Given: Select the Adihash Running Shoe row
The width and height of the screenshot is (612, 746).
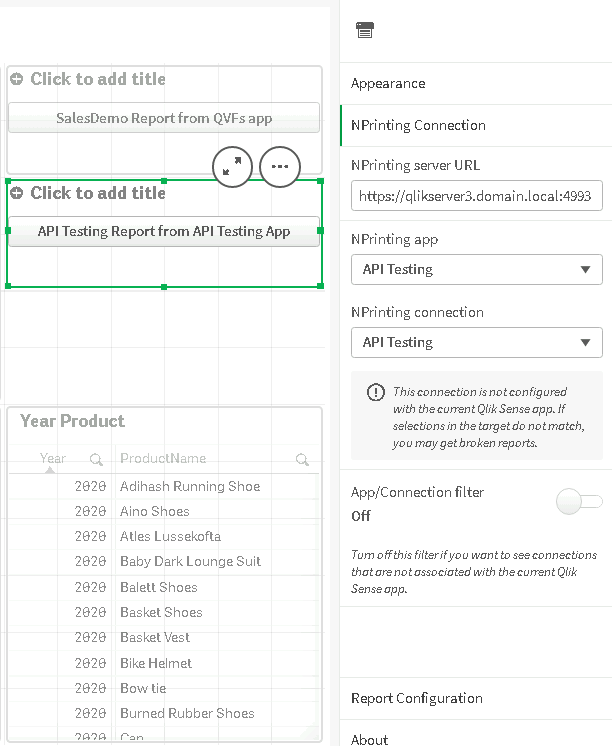Looking at the screenshot, I should pyautogui.click(x=190, y=487).
